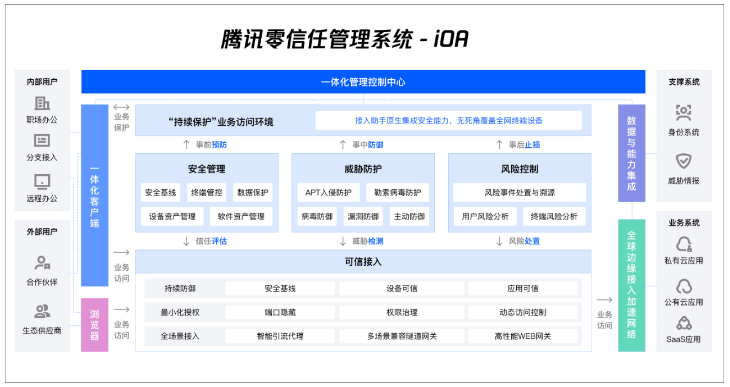The width and height of the screenshot is (730, 387).
Task: Click the 动态访问控制 cell
Action: (522, 312)
